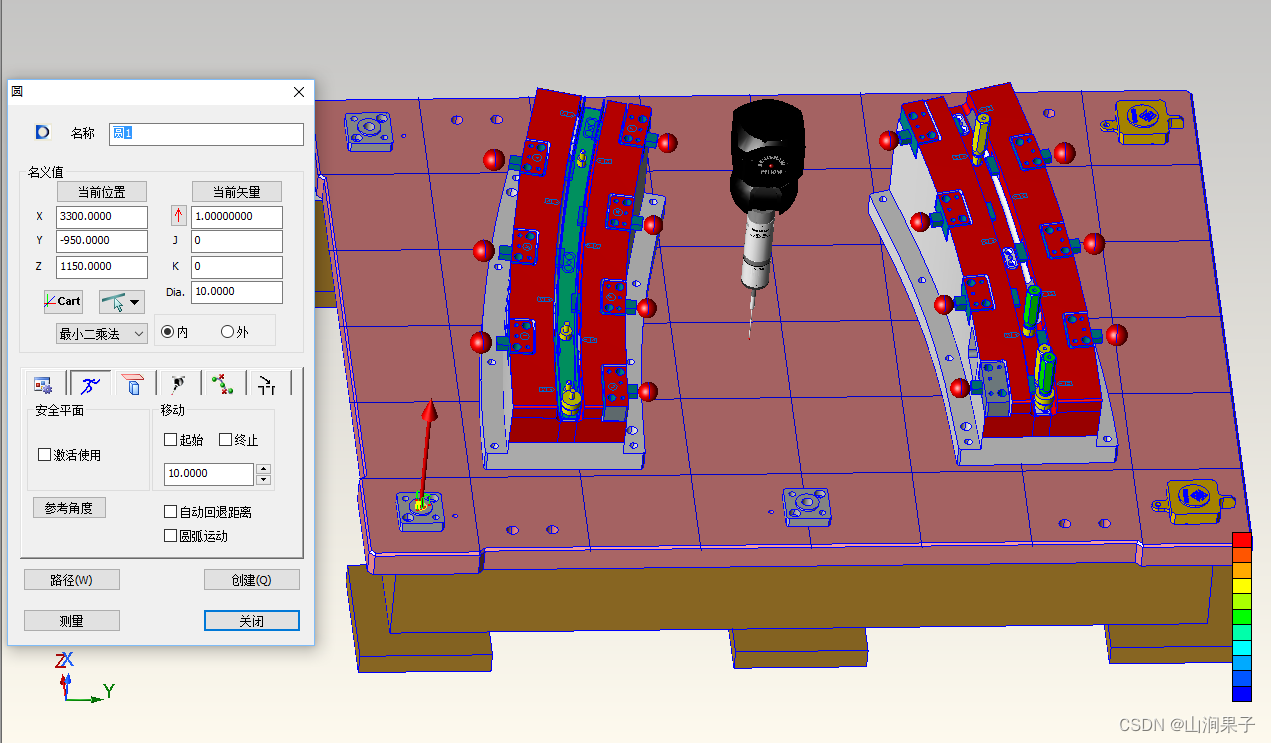Click the yellow swatch in color scale

1242,587
